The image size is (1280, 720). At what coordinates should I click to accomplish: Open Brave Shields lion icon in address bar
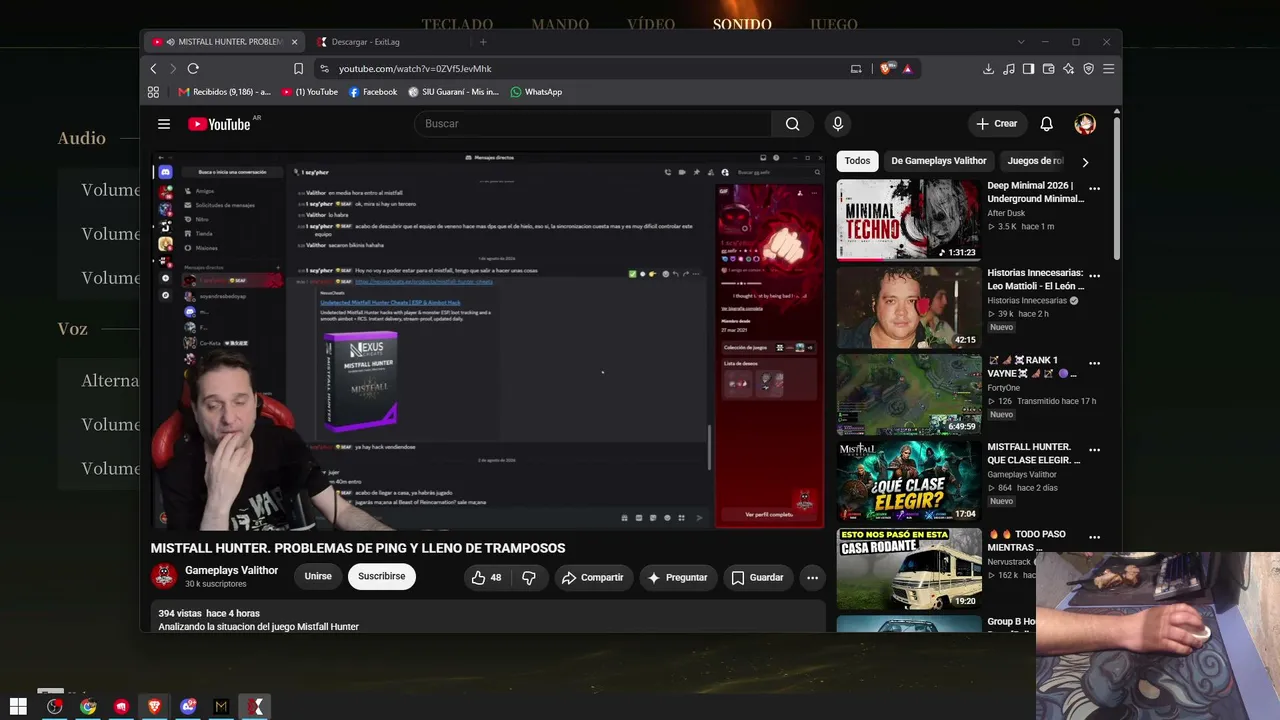[x=886, y=69]
